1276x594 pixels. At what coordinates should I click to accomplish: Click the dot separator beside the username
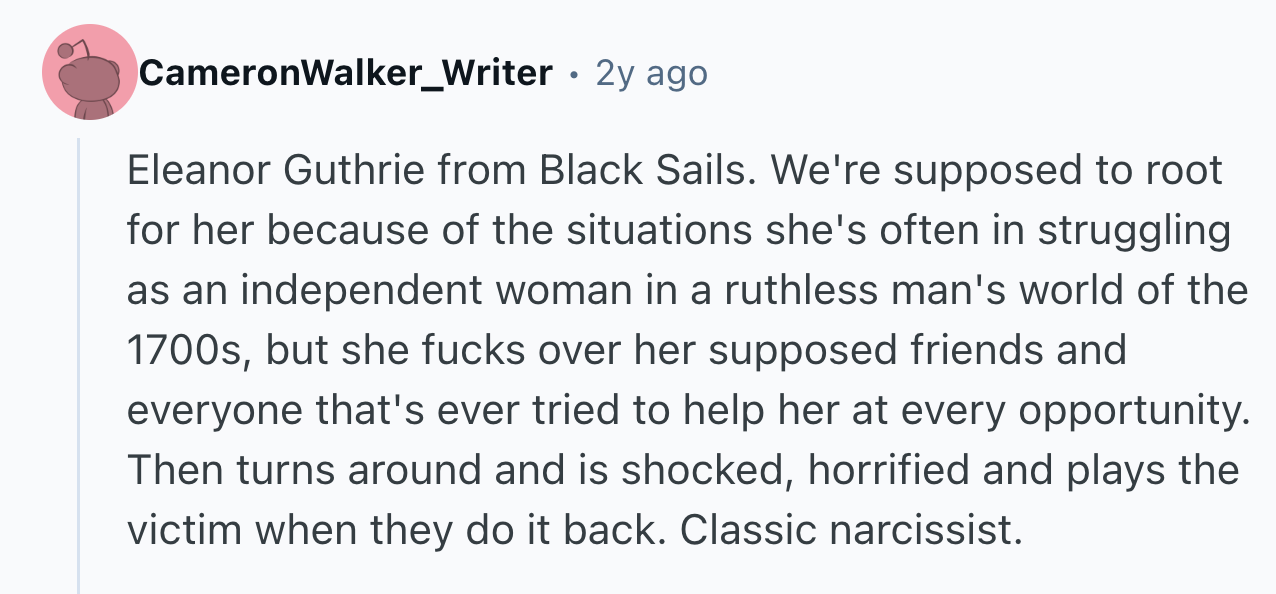(574, 75)
